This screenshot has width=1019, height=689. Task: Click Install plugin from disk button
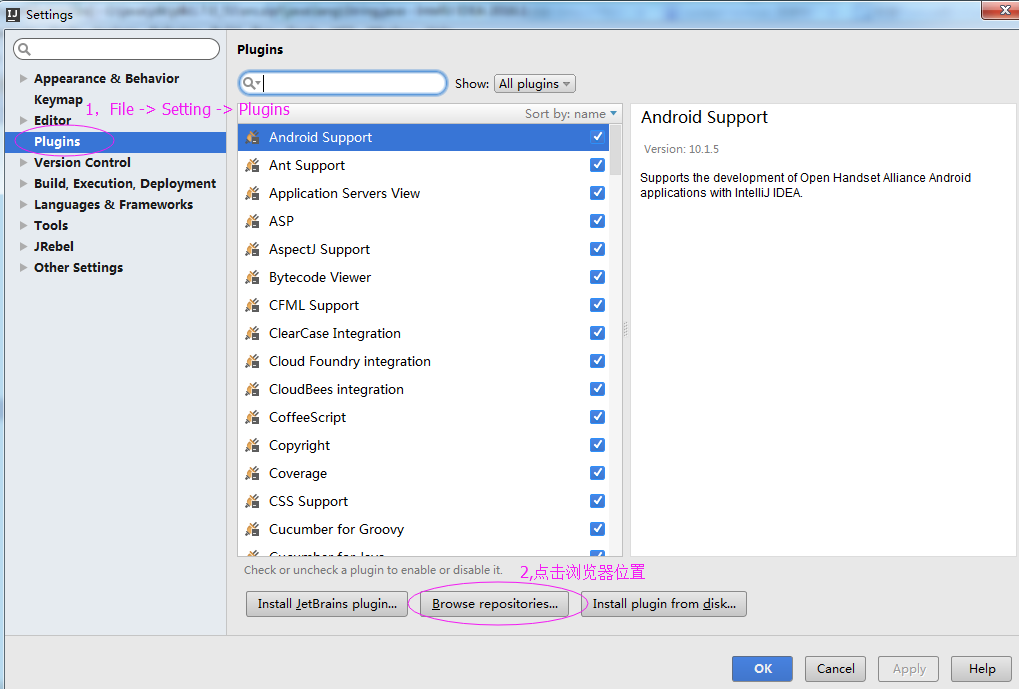click(664, 604)
